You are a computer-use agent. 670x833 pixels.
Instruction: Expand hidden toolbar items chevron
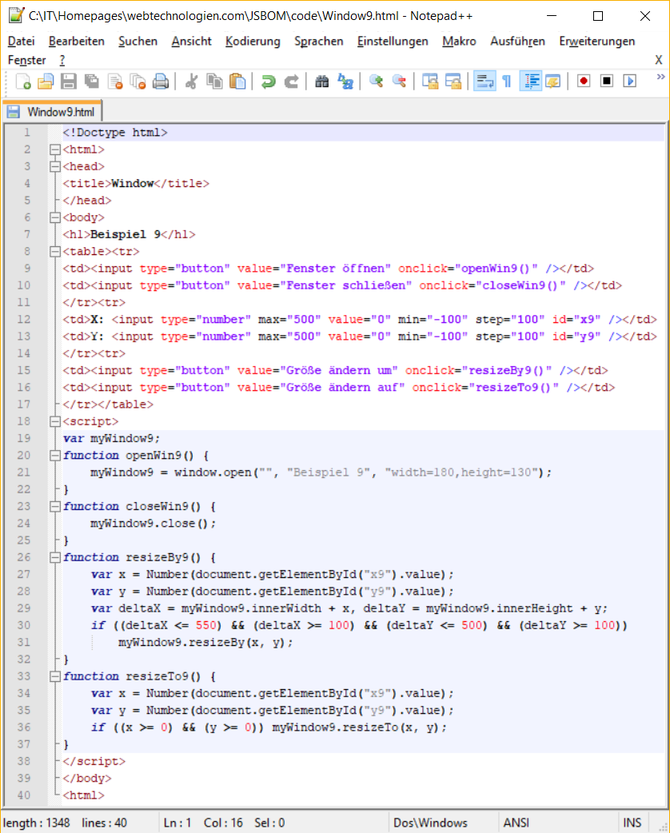(x=660, y=77)
